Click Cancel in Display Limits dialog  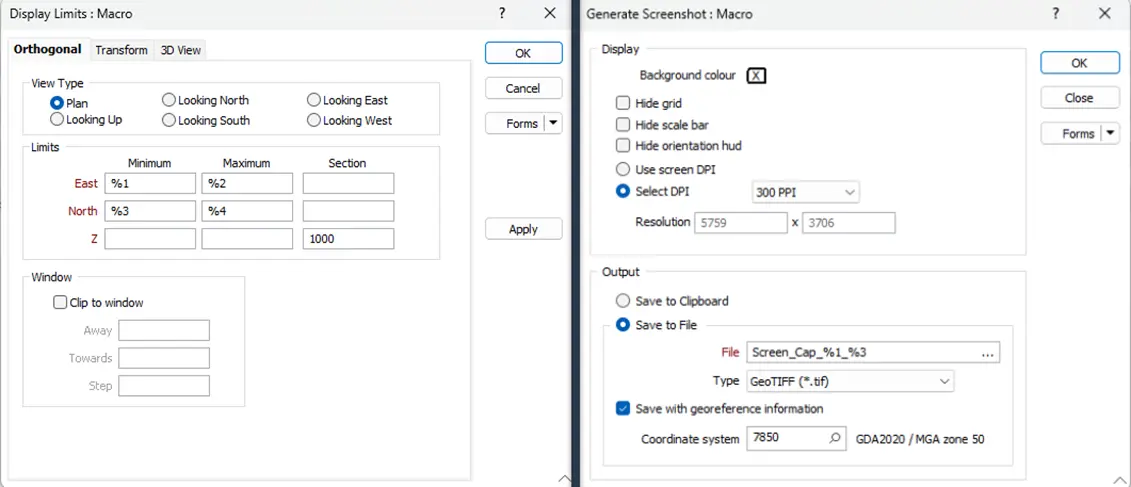524,88
